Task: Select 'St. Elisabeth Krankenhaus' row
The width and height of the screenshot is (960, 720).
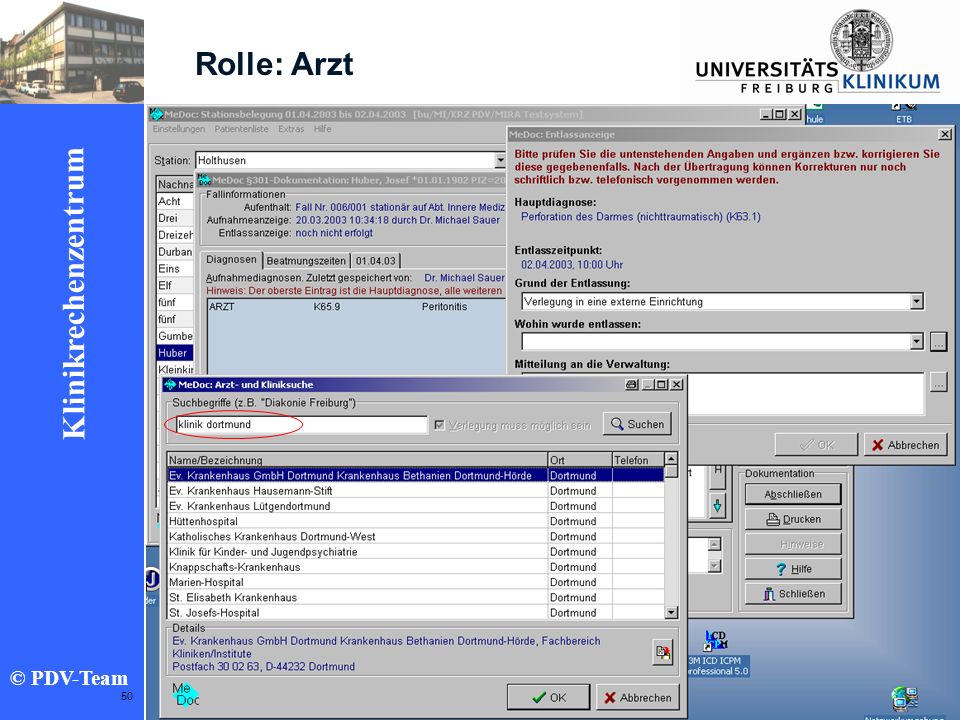Action: pyautogui.click(x=416, y=598)
